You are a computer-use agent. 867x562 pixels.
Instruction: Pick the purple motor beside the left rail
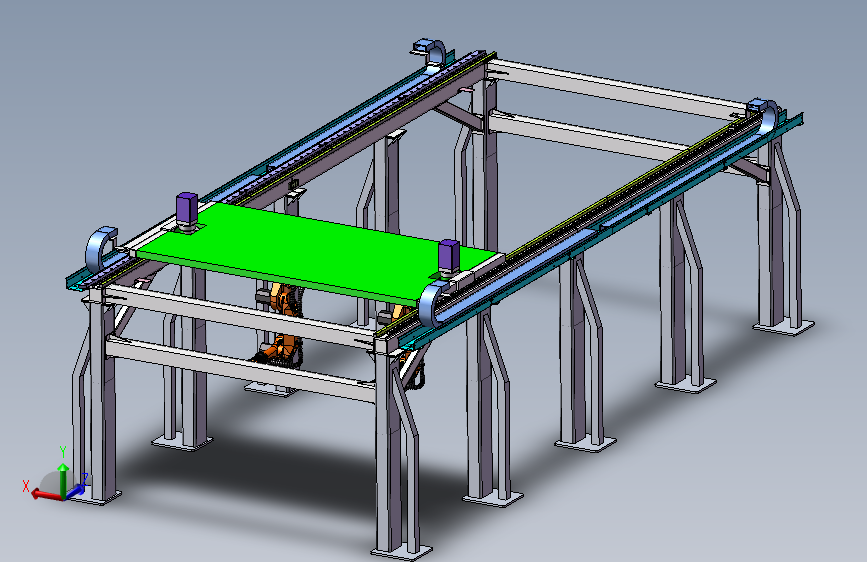(x=187, y=209)
